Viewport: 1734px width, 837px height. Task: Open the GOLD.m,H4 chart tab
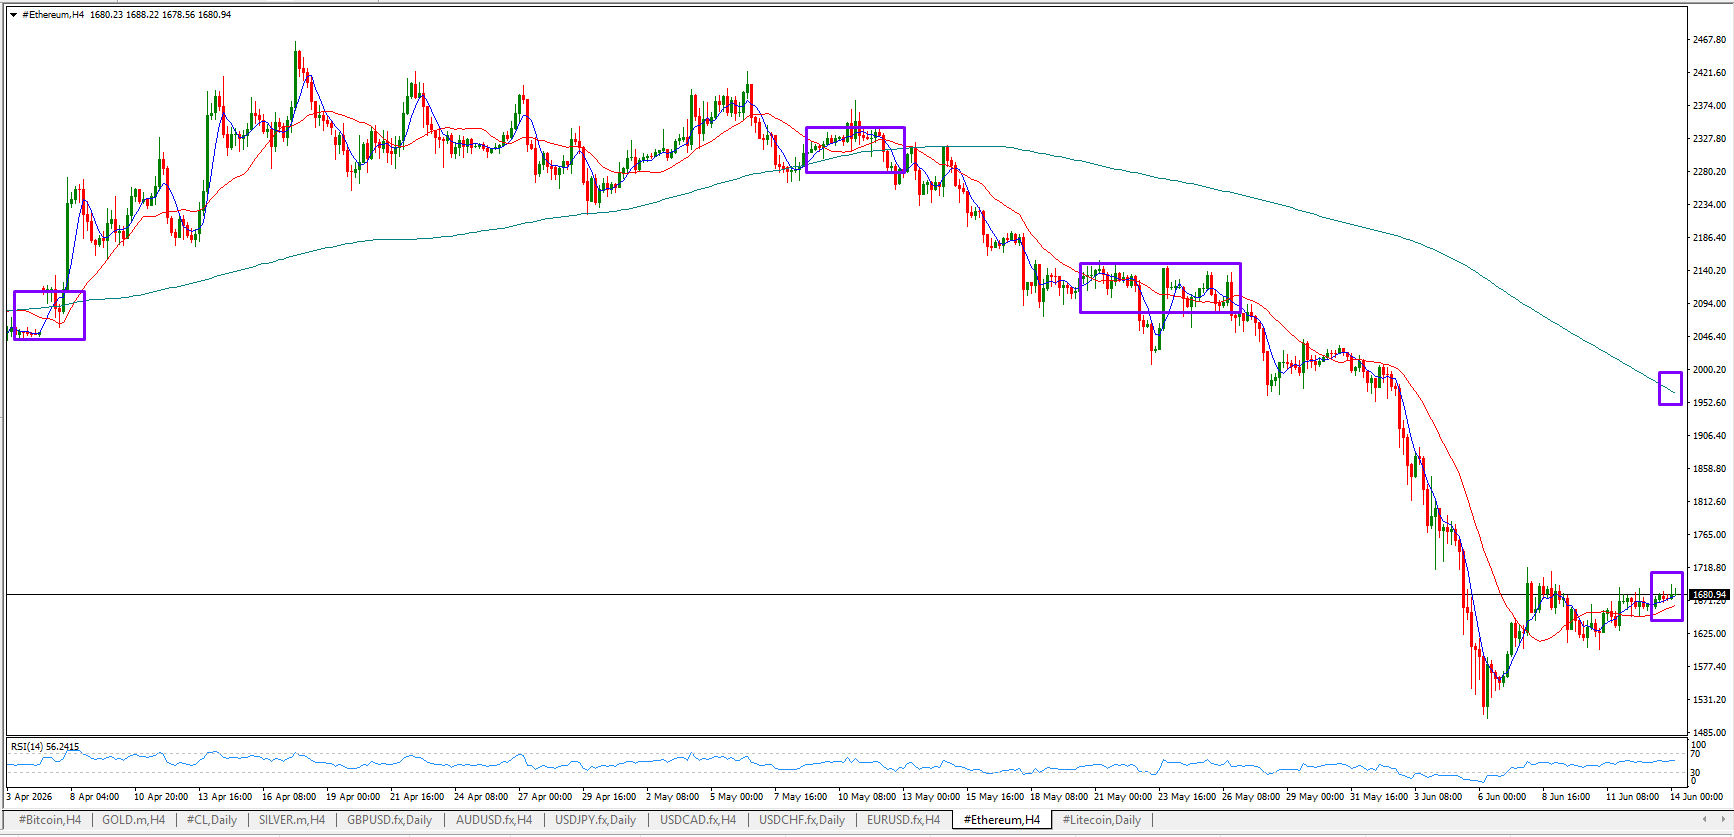click(x=134, y=820)
